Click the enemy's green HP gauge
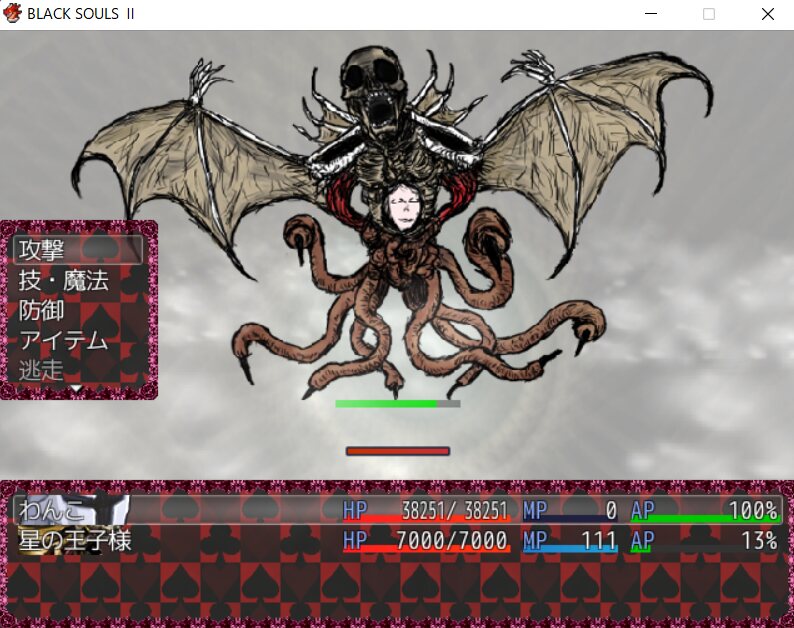 coord(398,404)
